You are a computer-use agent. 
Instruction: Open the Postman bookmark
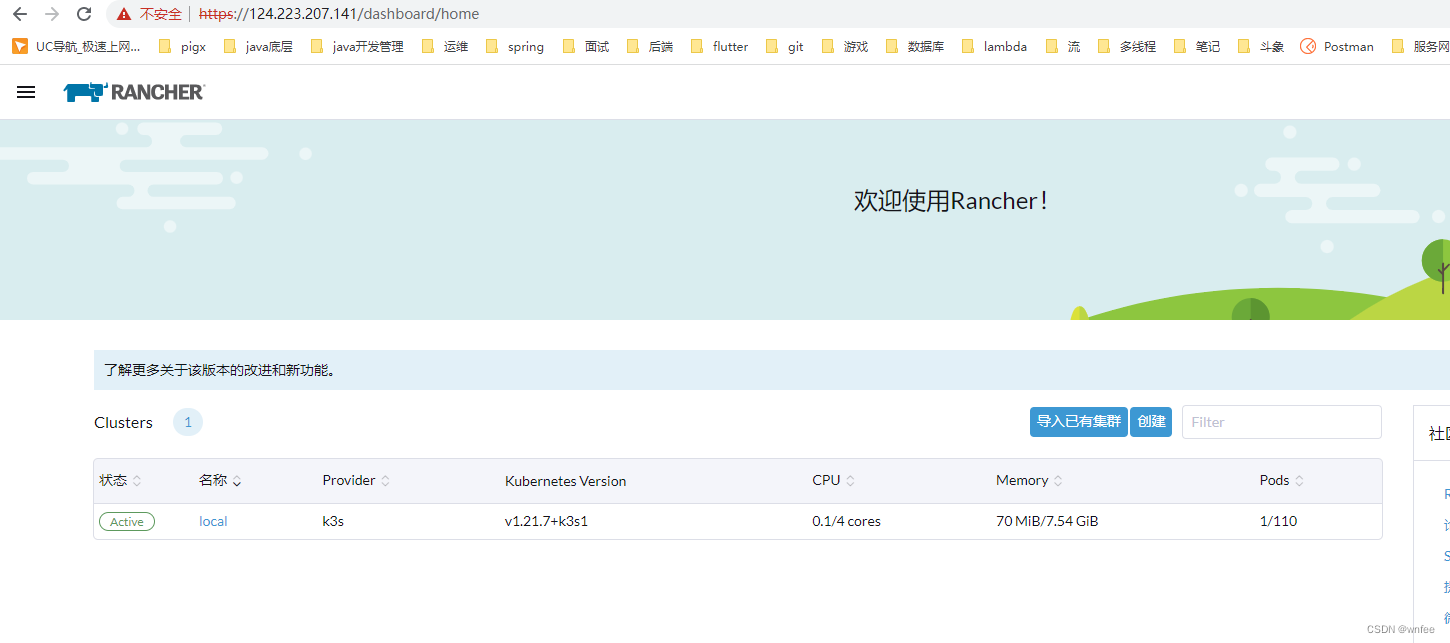coord(1337,46)
